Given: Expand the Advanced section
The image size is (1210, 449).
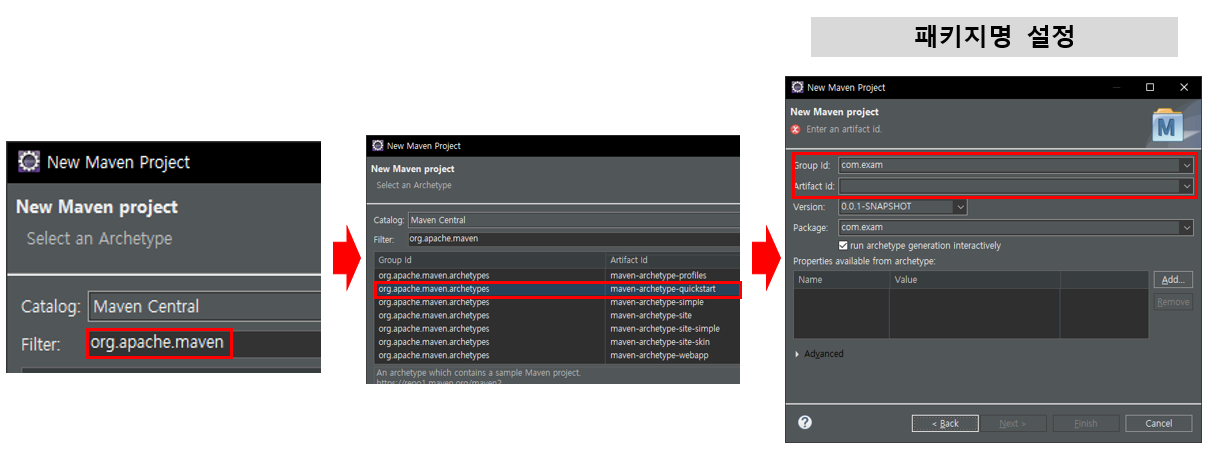Looking at the screenshot, I should coord(797,354).
